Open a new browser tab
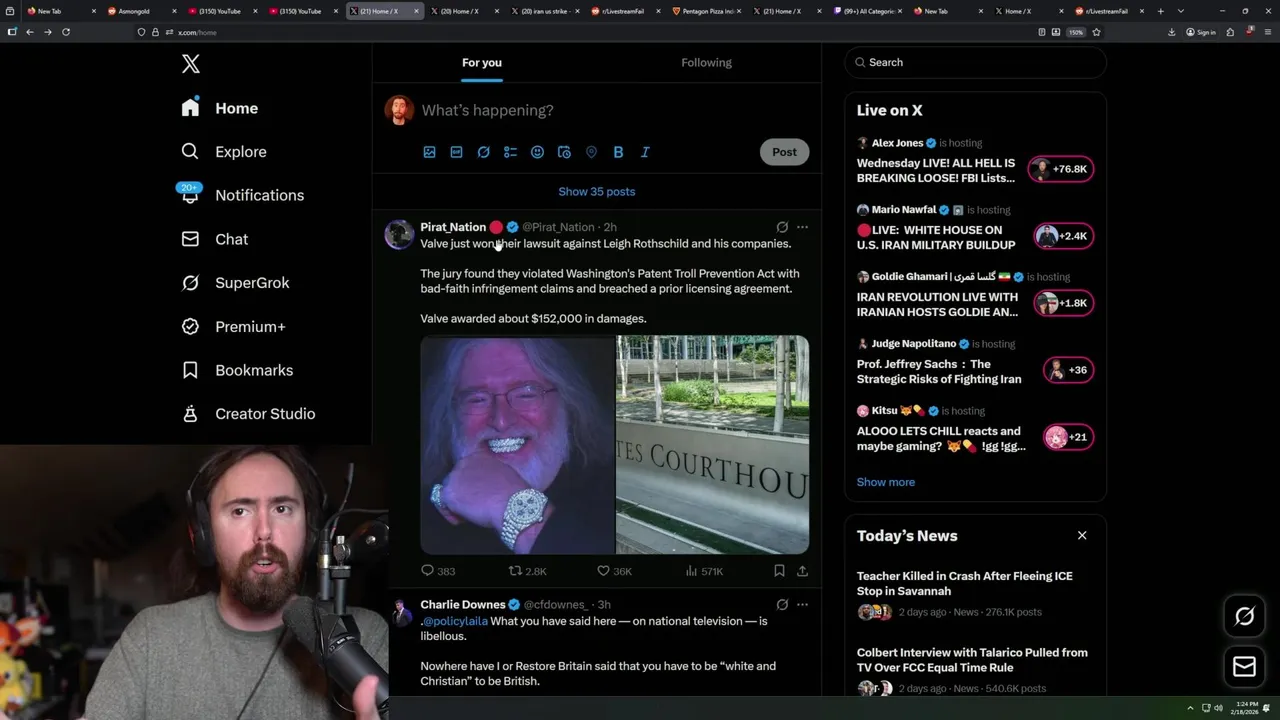The width and height of the screenshot is (1280, 720). 1161,11
